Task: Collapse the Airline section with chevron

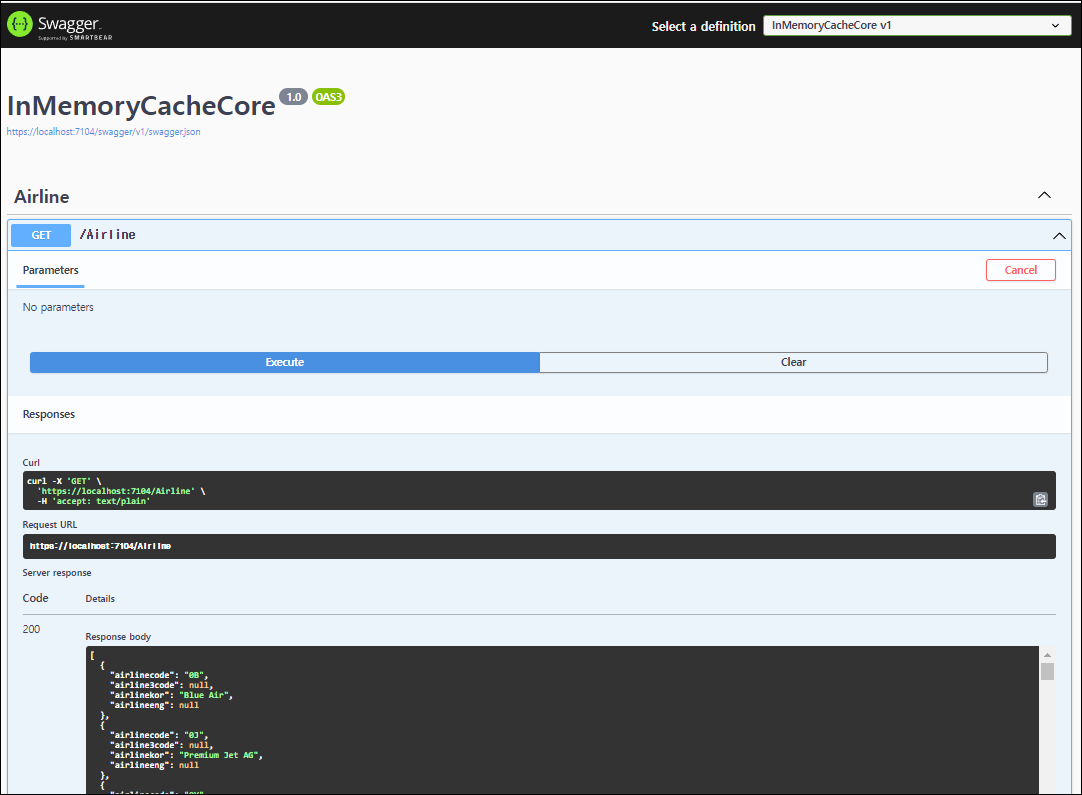Action: point(1044,196)
